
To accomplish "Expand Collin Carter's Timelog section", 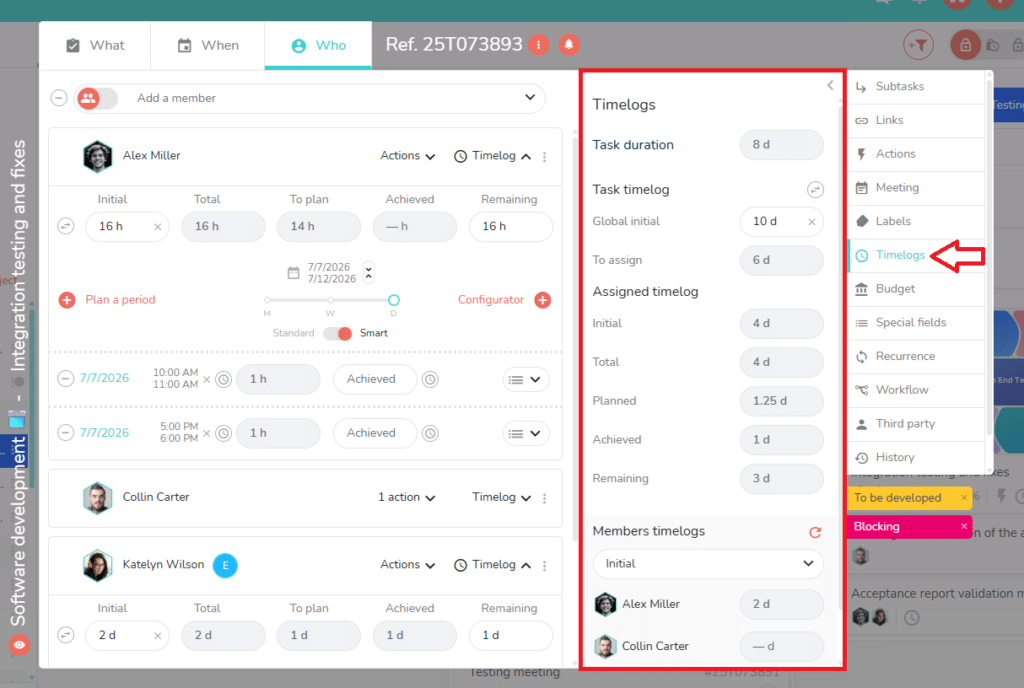I will click(501, 497).
